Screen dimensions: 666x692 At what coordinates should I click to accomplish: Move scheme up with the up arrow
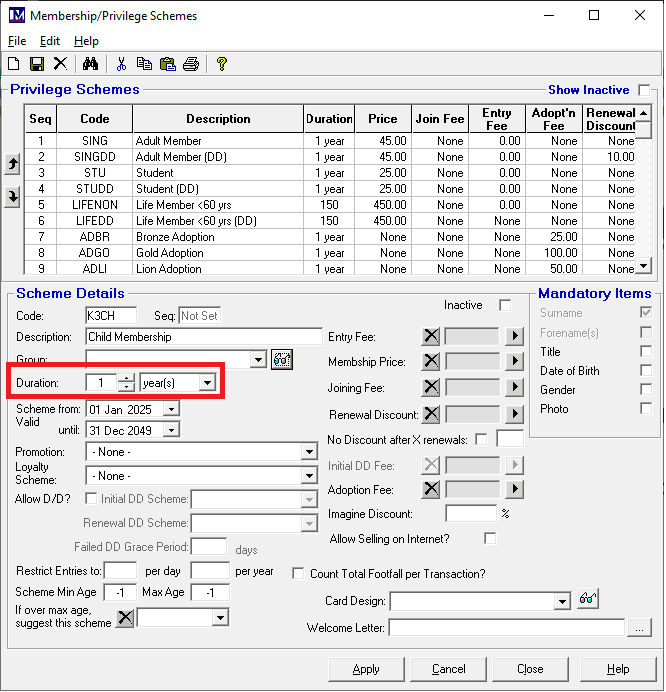[x=12, y=164]
